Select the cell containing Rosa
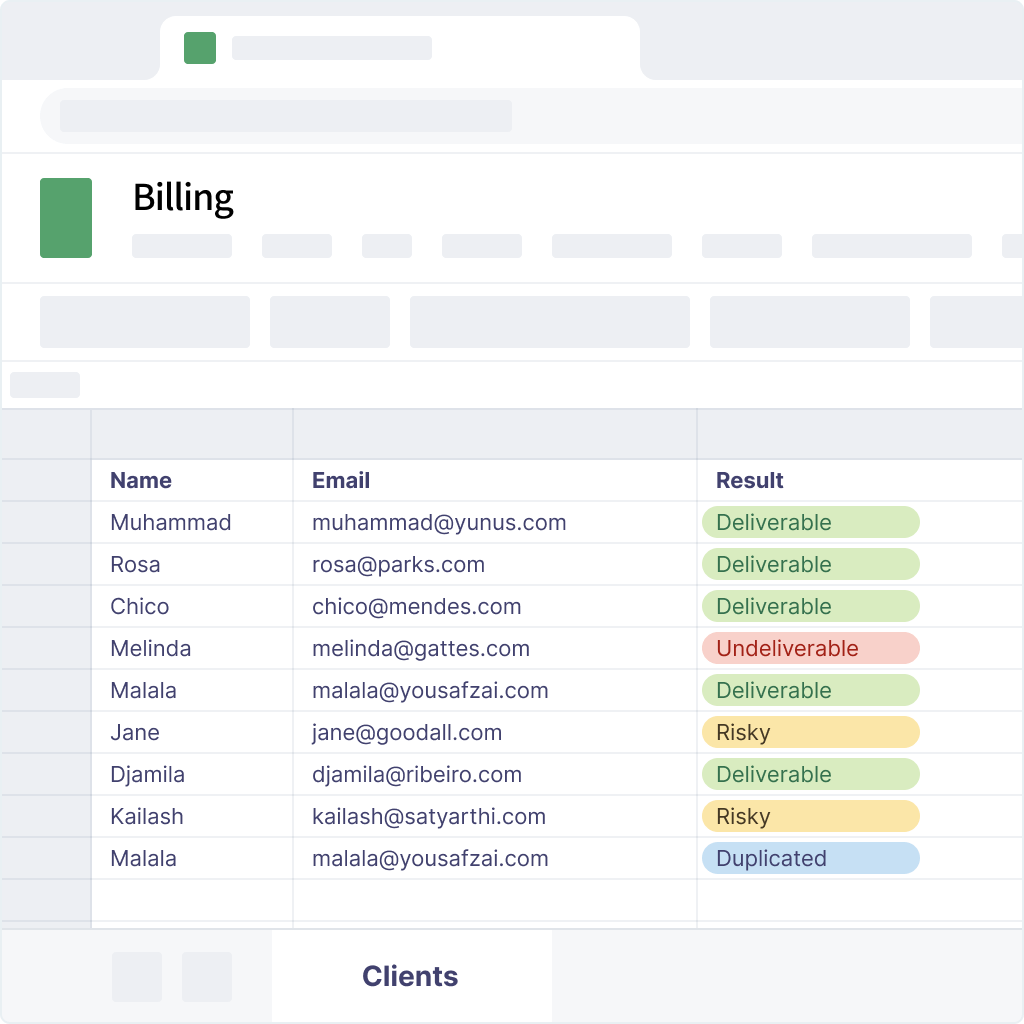Image resolution: width=1024 pixels, height=1024 pixels. click(192, 564)
